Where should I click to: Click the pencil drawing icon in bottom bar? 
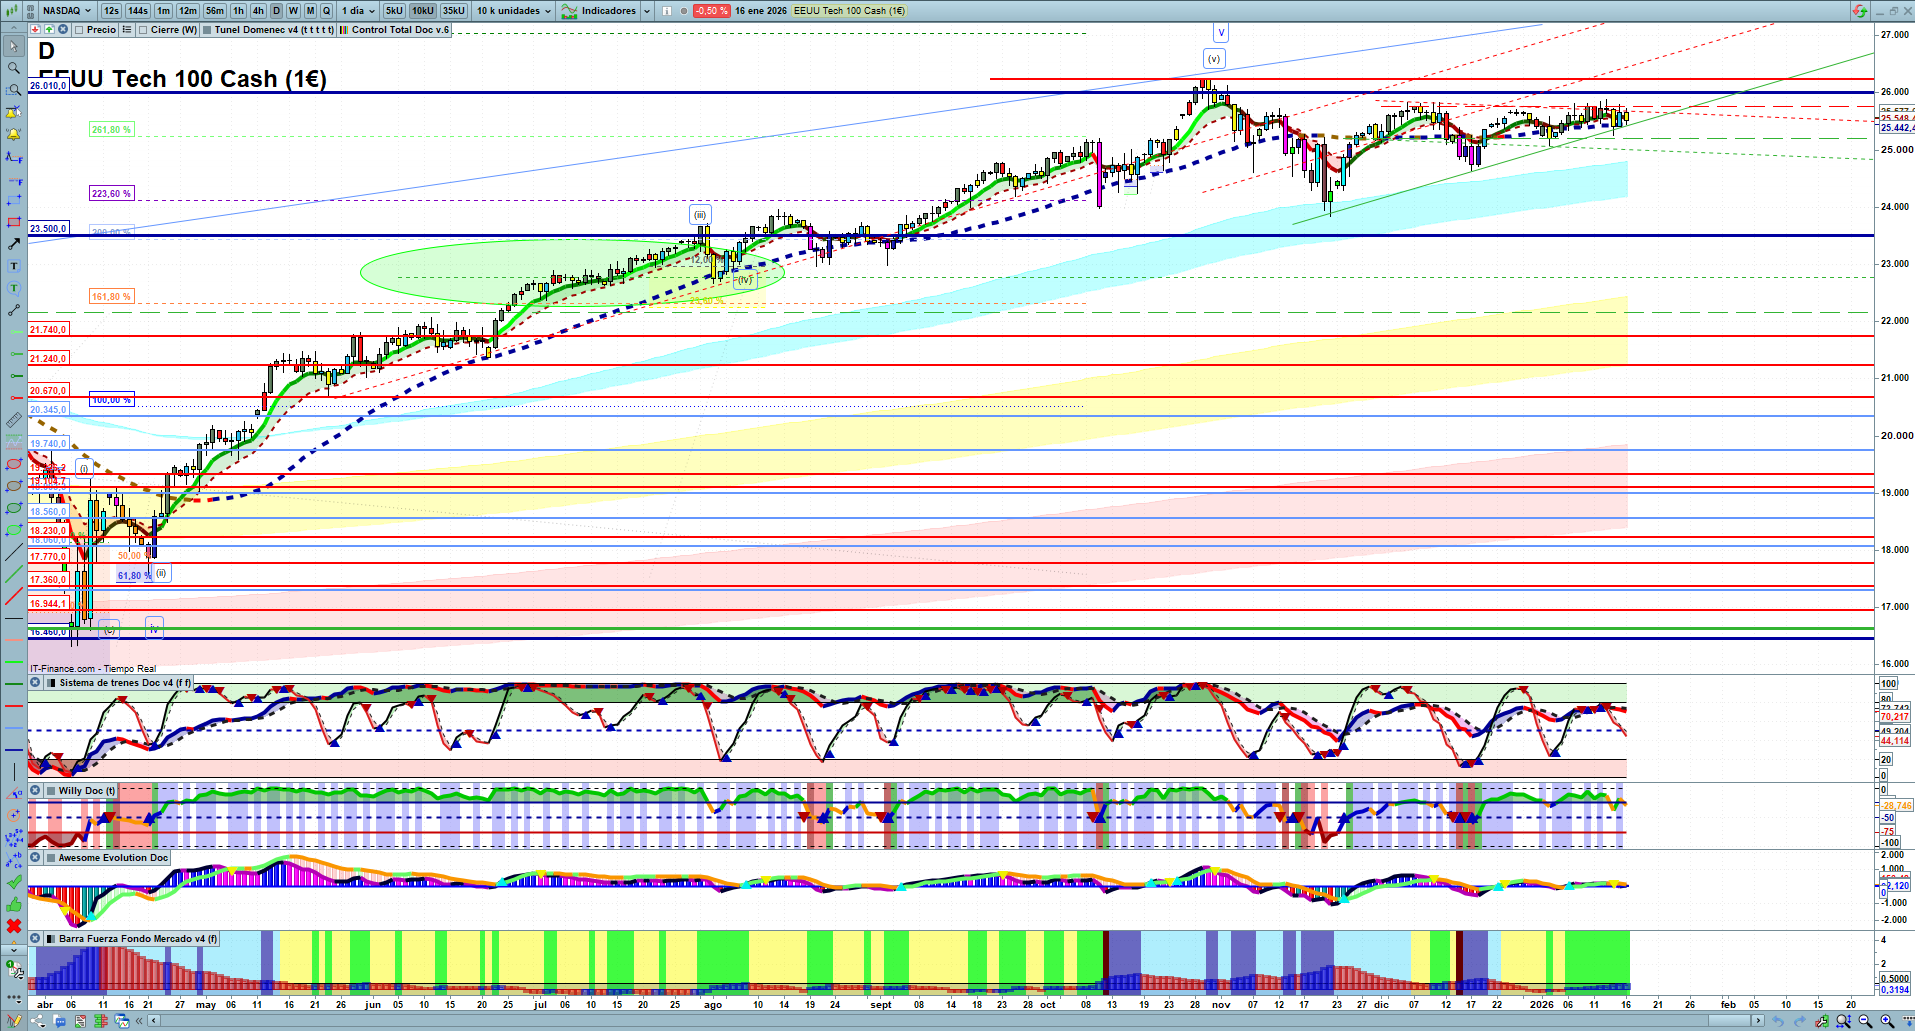pyautogui.click(x=14, y=1021)
